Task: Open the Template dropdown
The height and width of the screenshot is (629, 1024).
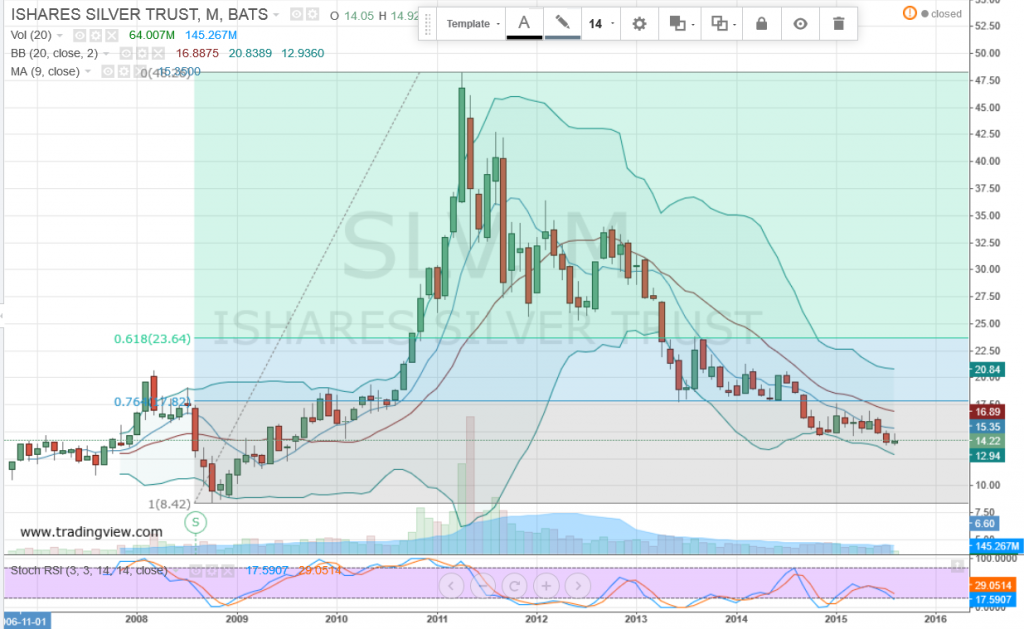Action: point(472,24)
